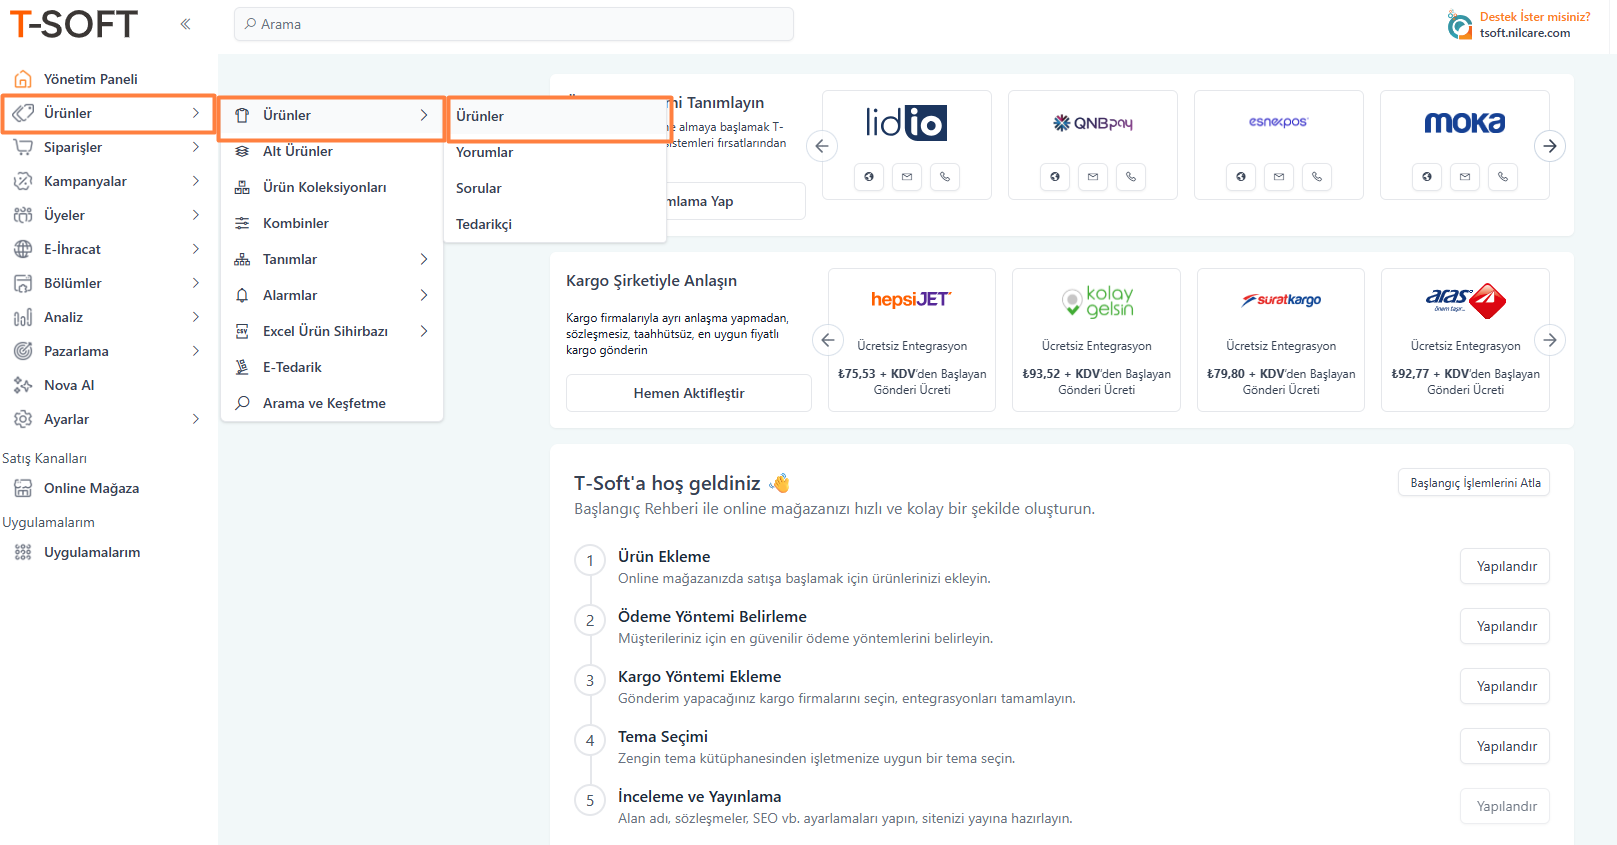1617x845 pixels.
Task: Choose Ürün Koleksiyonları menu item
Action: (324, 187)
